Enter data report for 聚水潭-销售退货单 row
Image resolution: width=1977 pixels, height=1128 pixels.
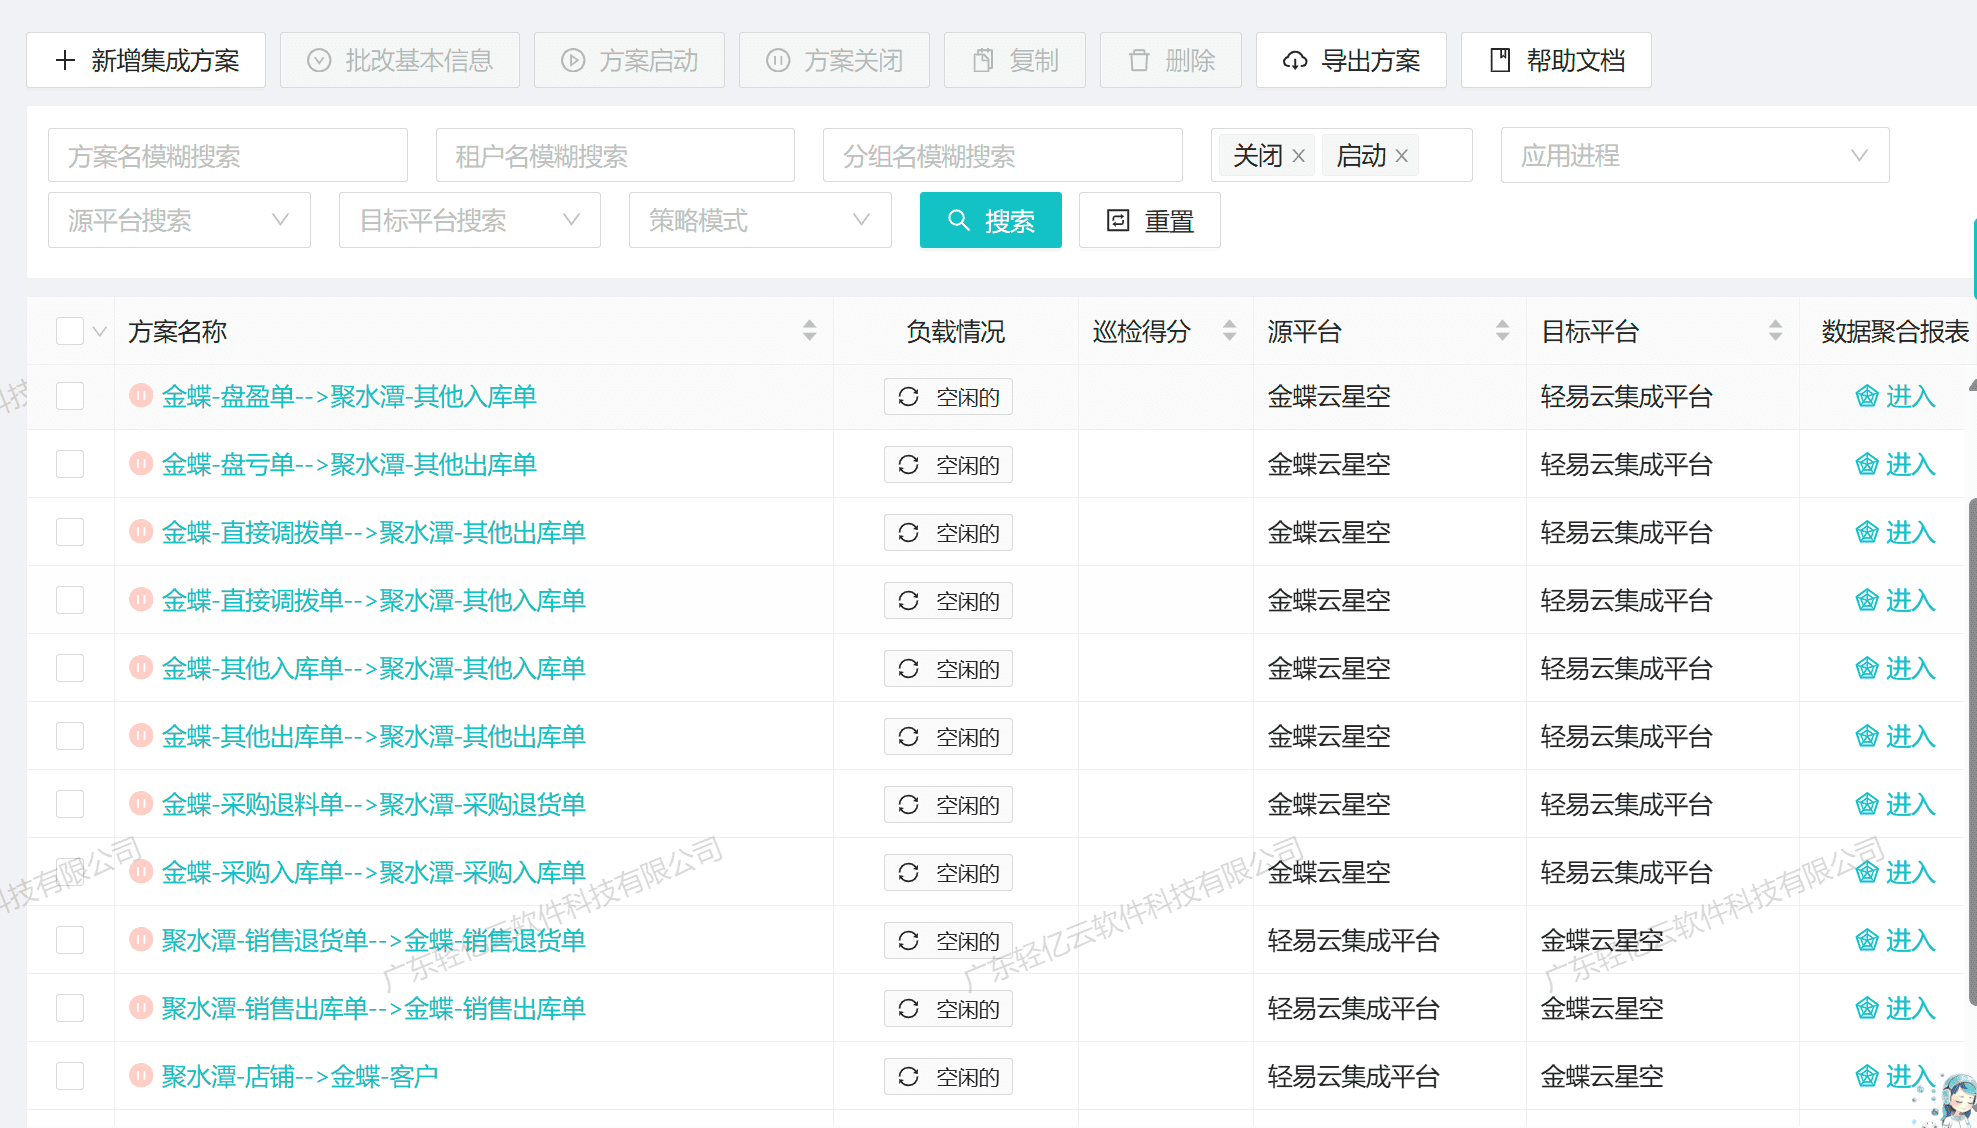[x=1895, y=940]
